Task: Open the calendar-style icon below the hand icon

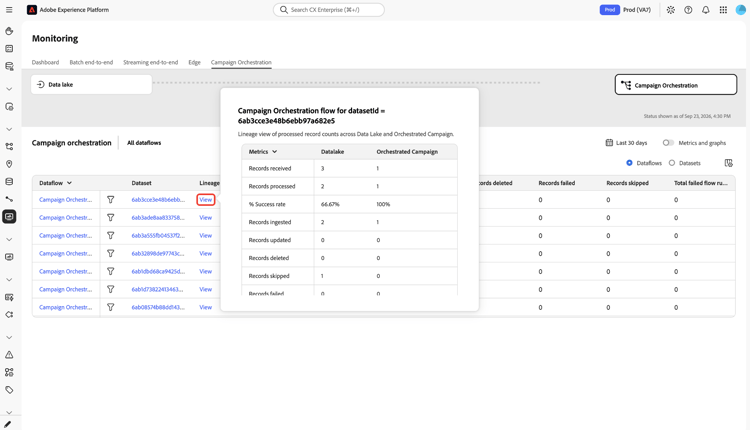Action: pos(9,49)
